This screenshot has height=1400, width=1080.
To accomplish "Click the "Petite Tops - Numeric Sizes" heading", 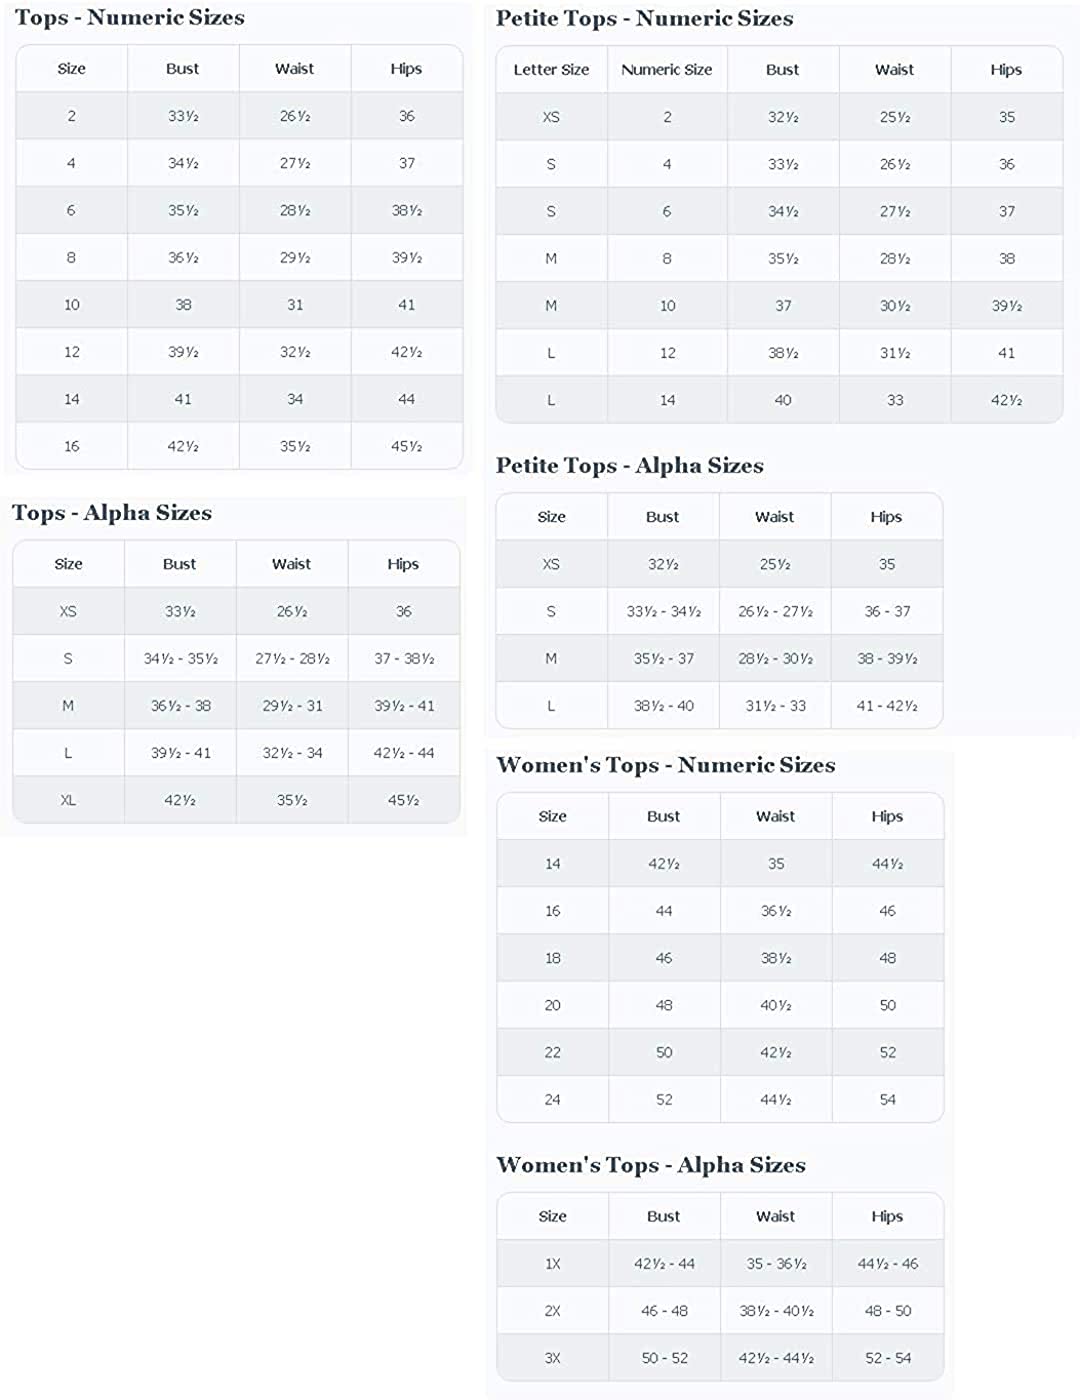I will coord(644,19).
